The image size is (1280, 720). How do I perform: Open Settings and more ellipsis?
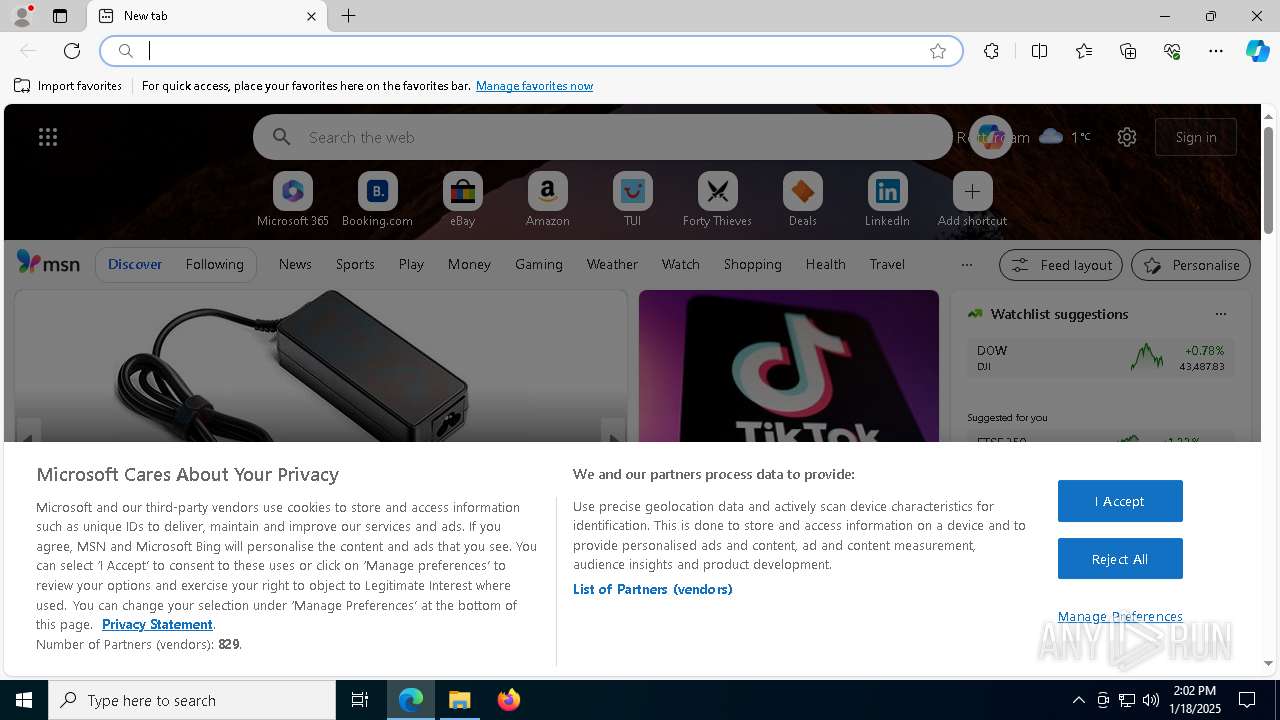[1216, 51]
